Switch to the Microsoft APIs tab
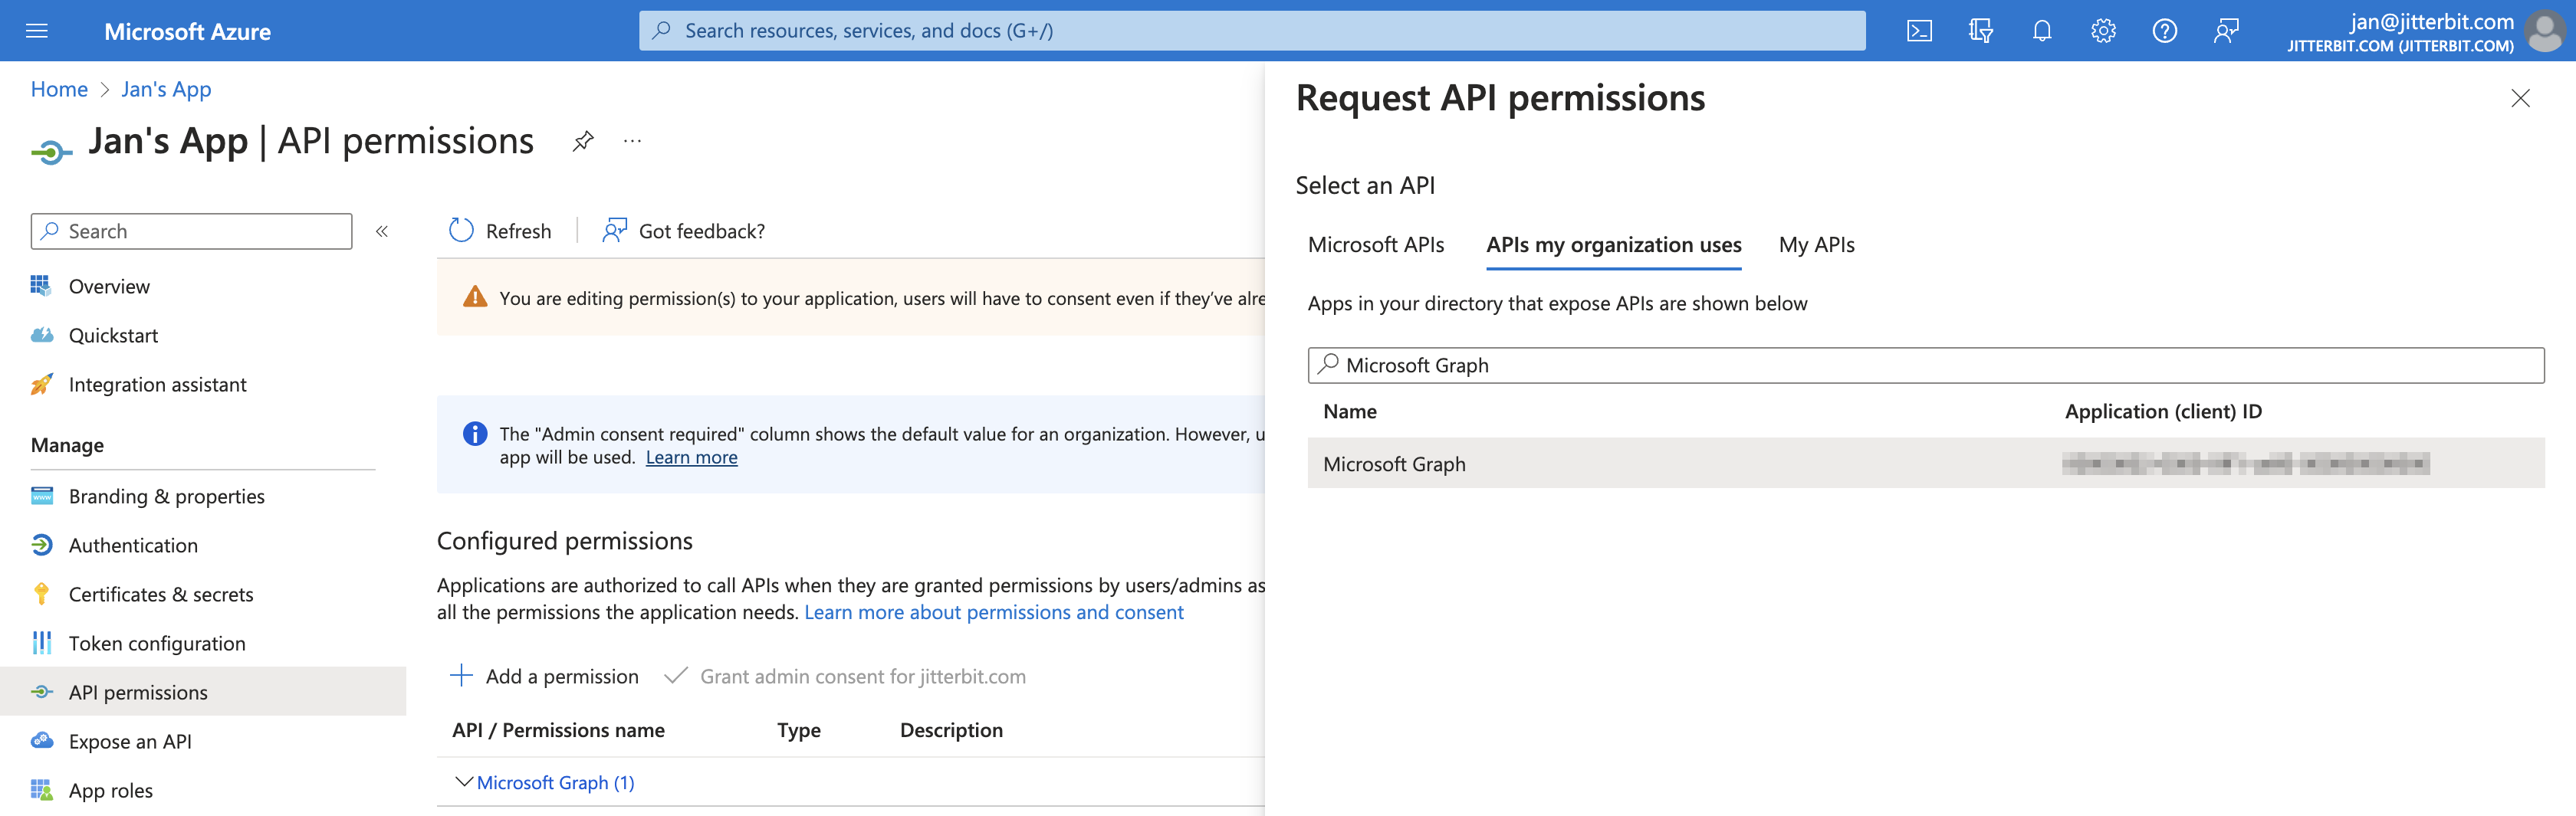 (1375, 245)
